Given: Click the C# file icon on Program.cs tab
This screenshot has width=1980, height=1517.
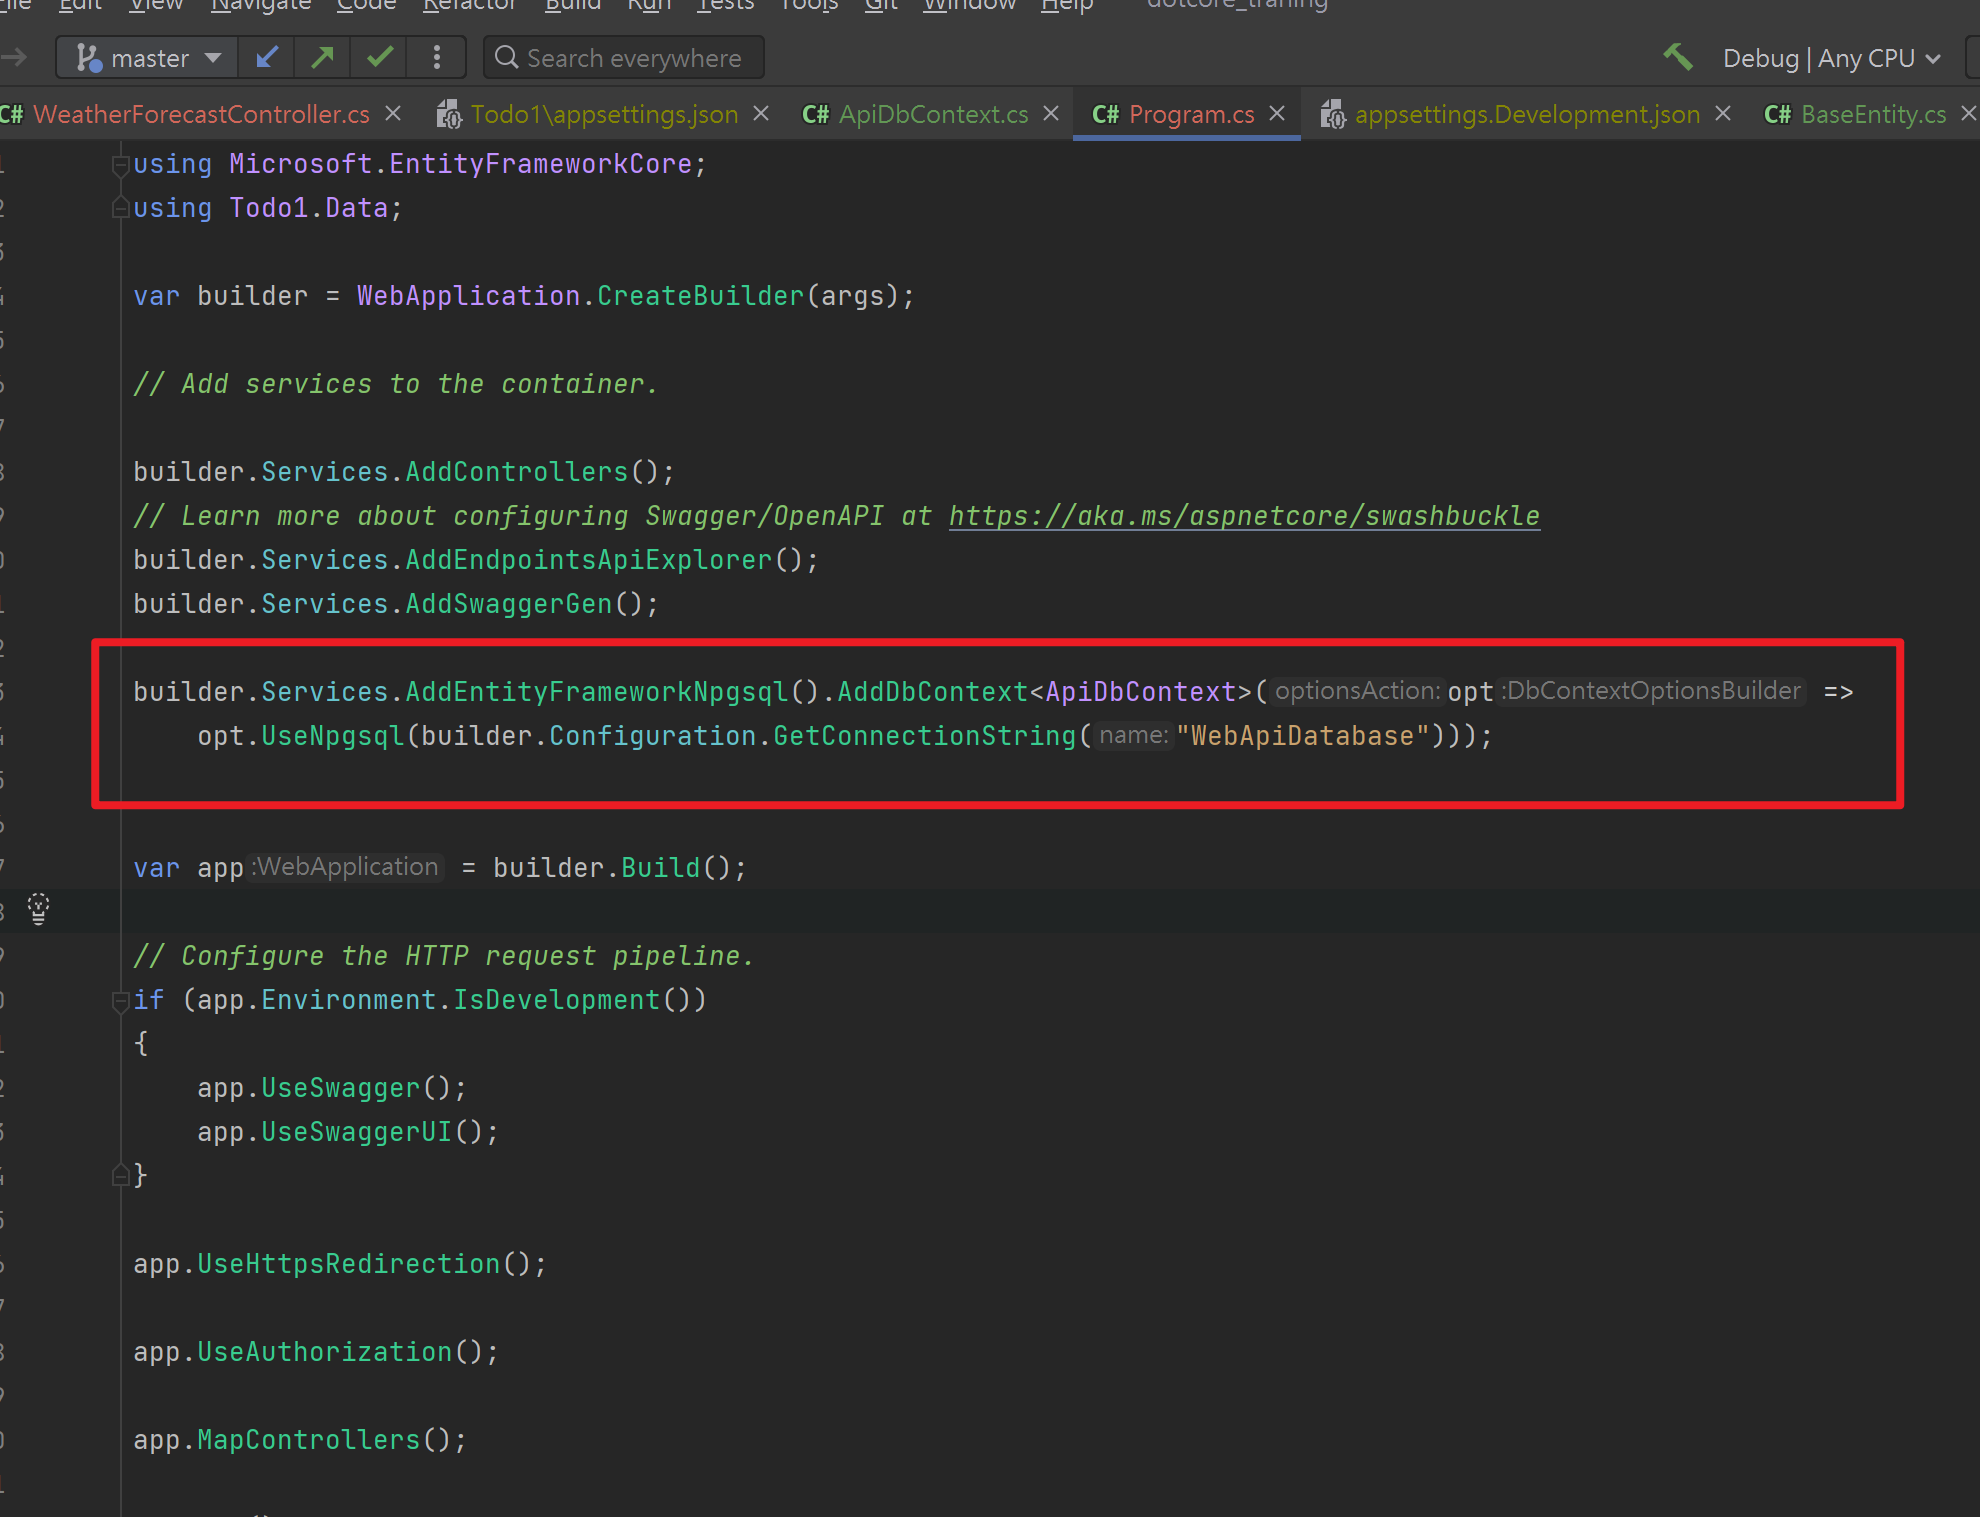Looking at the screenshot, I should tap(1105, 114).
